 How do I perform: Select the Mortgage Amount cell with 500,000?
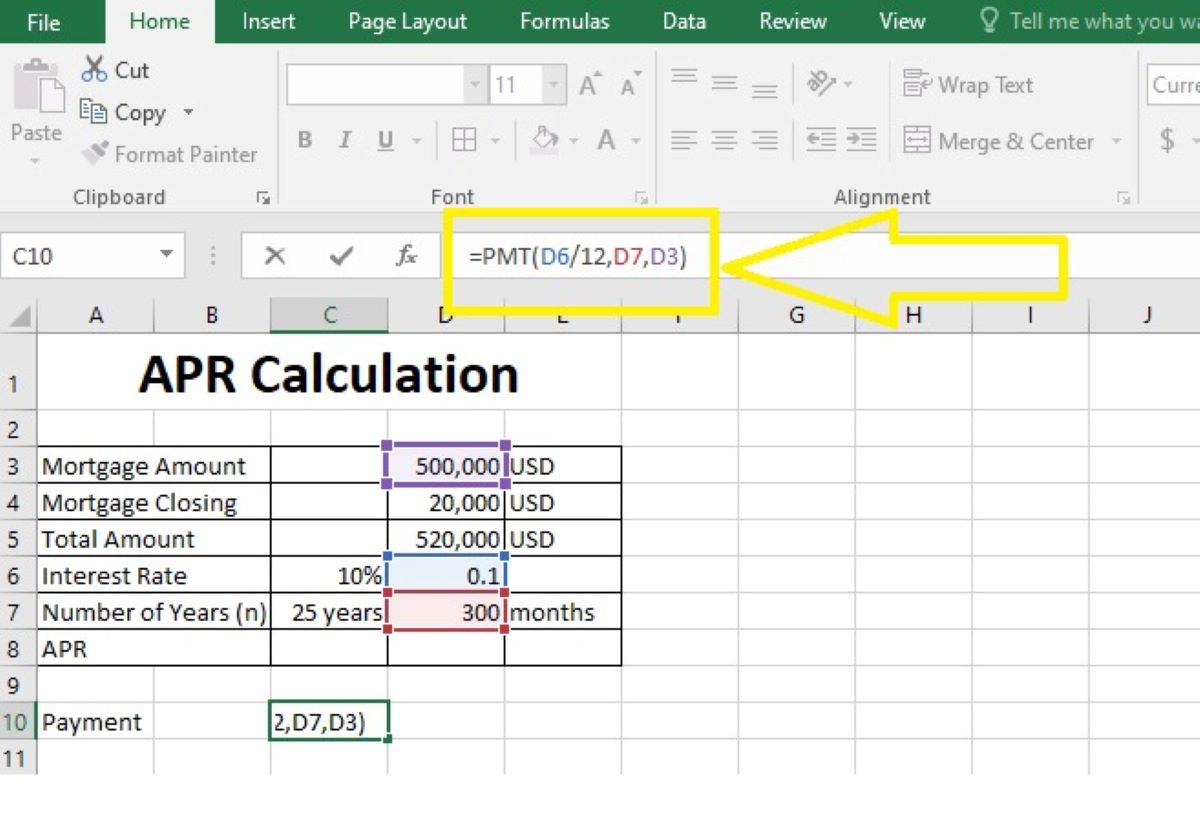coord(446,466)
